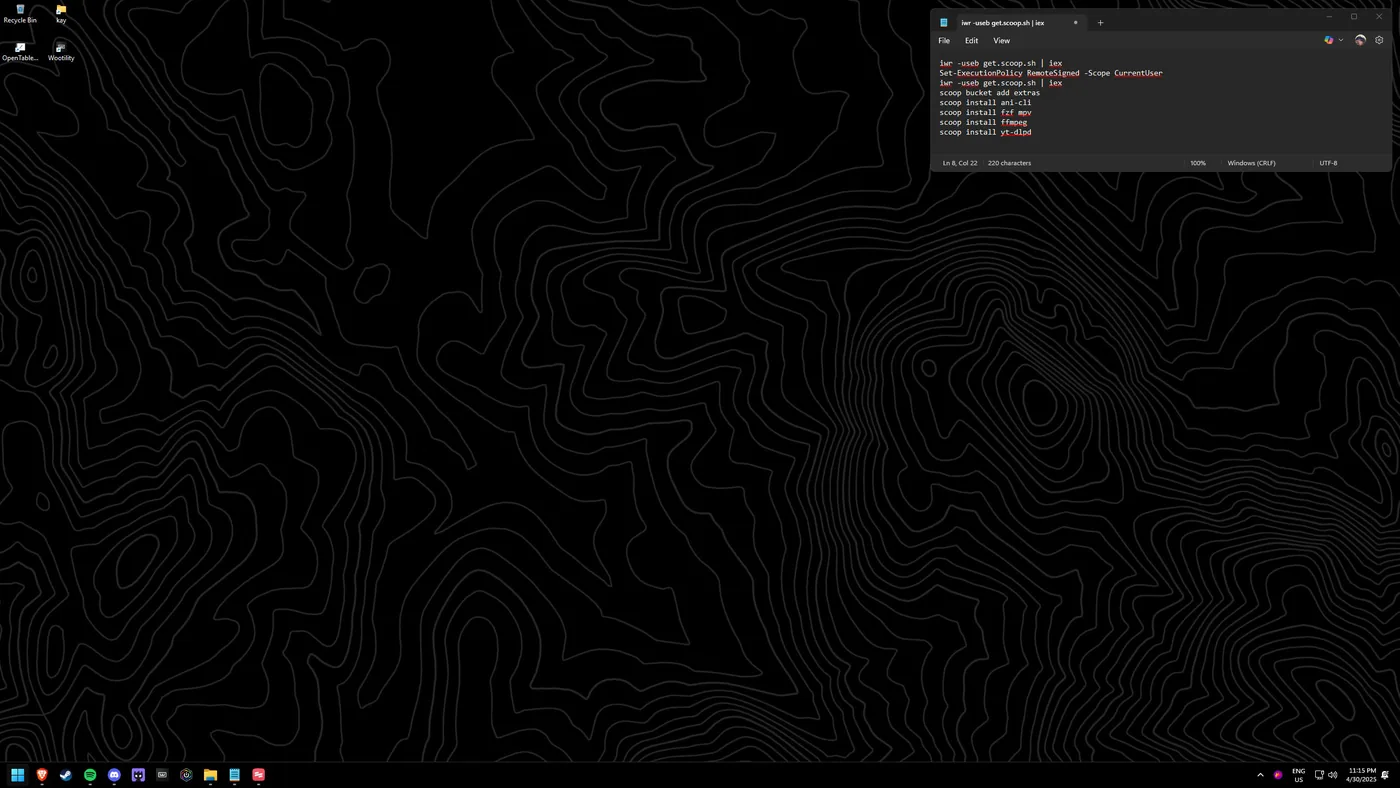Image resolution: width=1400 pixels, height=788 pixels.
Task: Open the View menu in Notepad
Action: pyautogui.click(x=1001, y=41)
